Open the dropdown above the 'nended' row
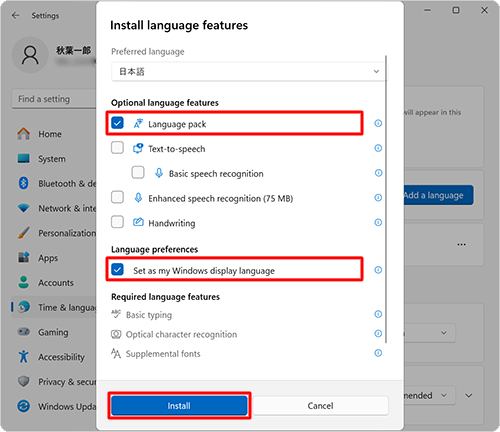Screen dimensions: 500x432 tap(430, 333)
